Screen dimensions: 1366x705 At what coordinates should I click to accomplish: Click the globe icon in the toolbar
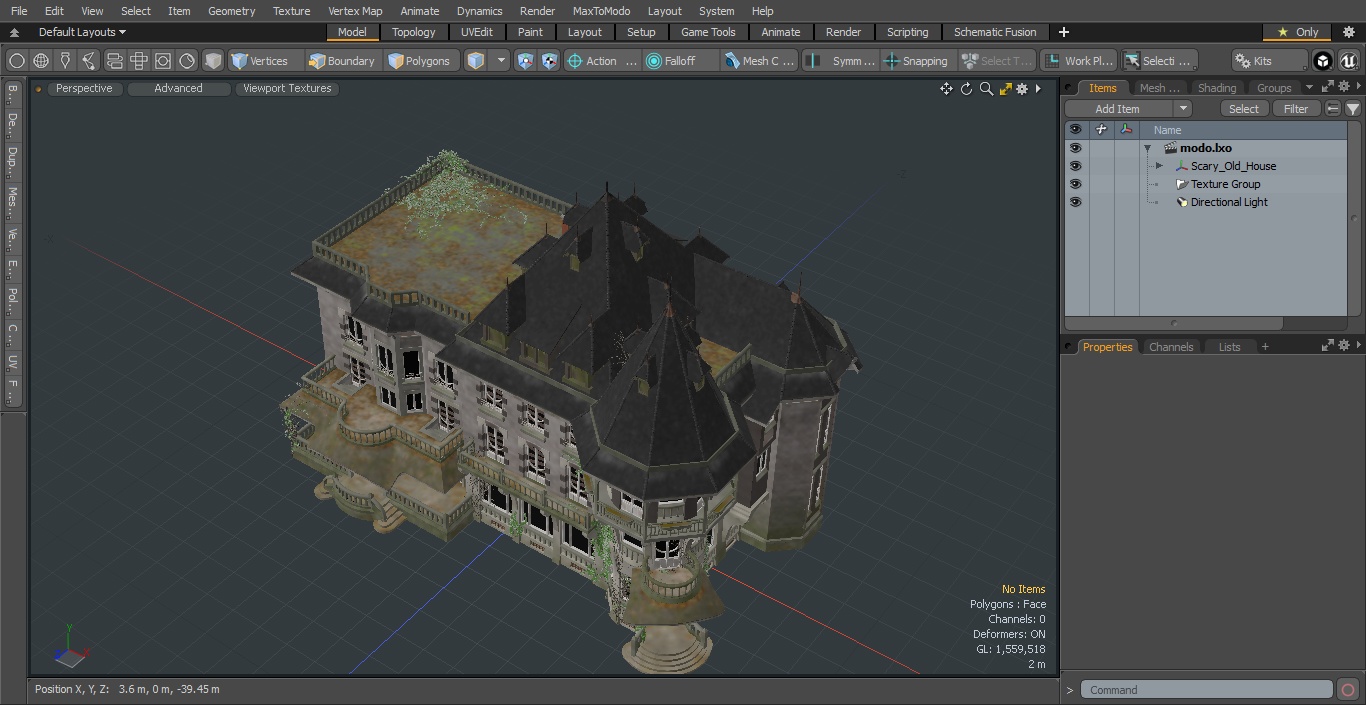coord(41,61)
